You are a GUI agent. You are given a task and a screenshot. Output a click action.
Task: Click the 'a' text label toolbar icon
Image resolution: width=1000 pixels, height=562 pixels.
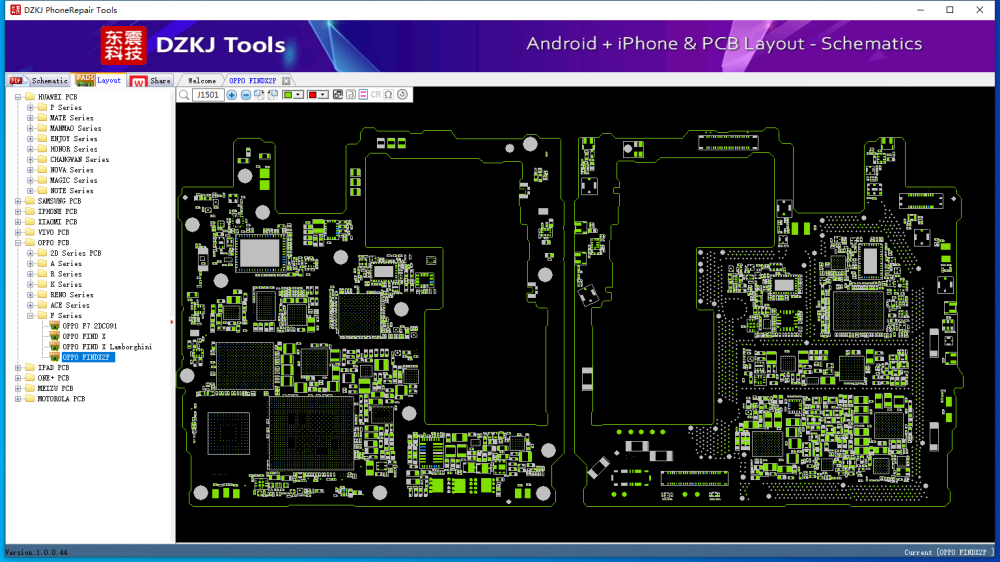(351, 95)
